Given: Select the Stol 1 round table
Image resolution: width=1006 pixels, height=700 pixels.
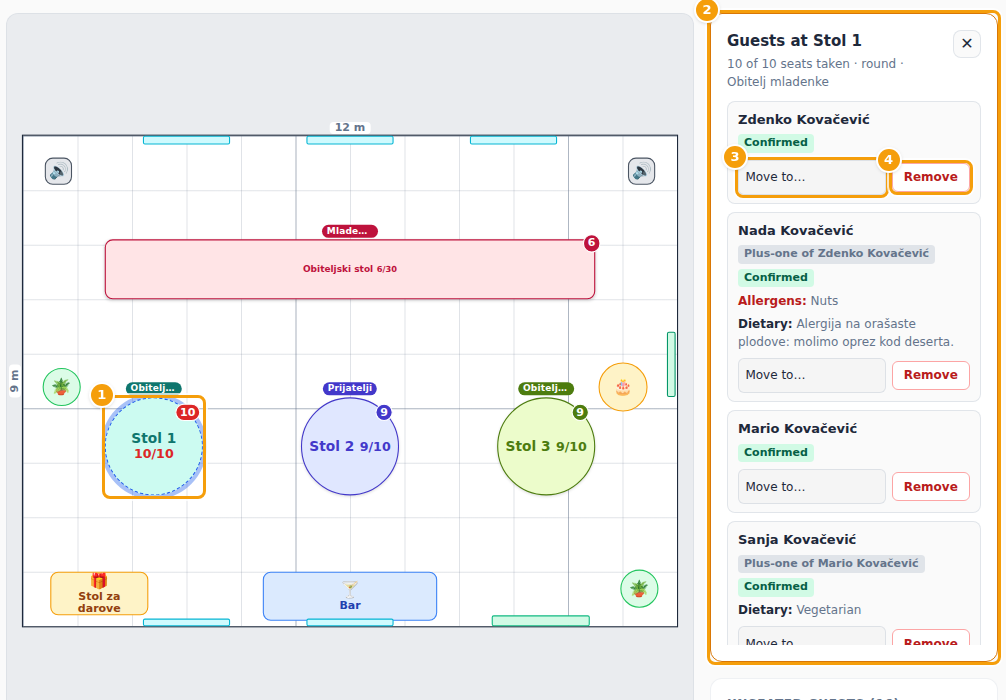Looking at the screenshot, I should click(154, 447).
